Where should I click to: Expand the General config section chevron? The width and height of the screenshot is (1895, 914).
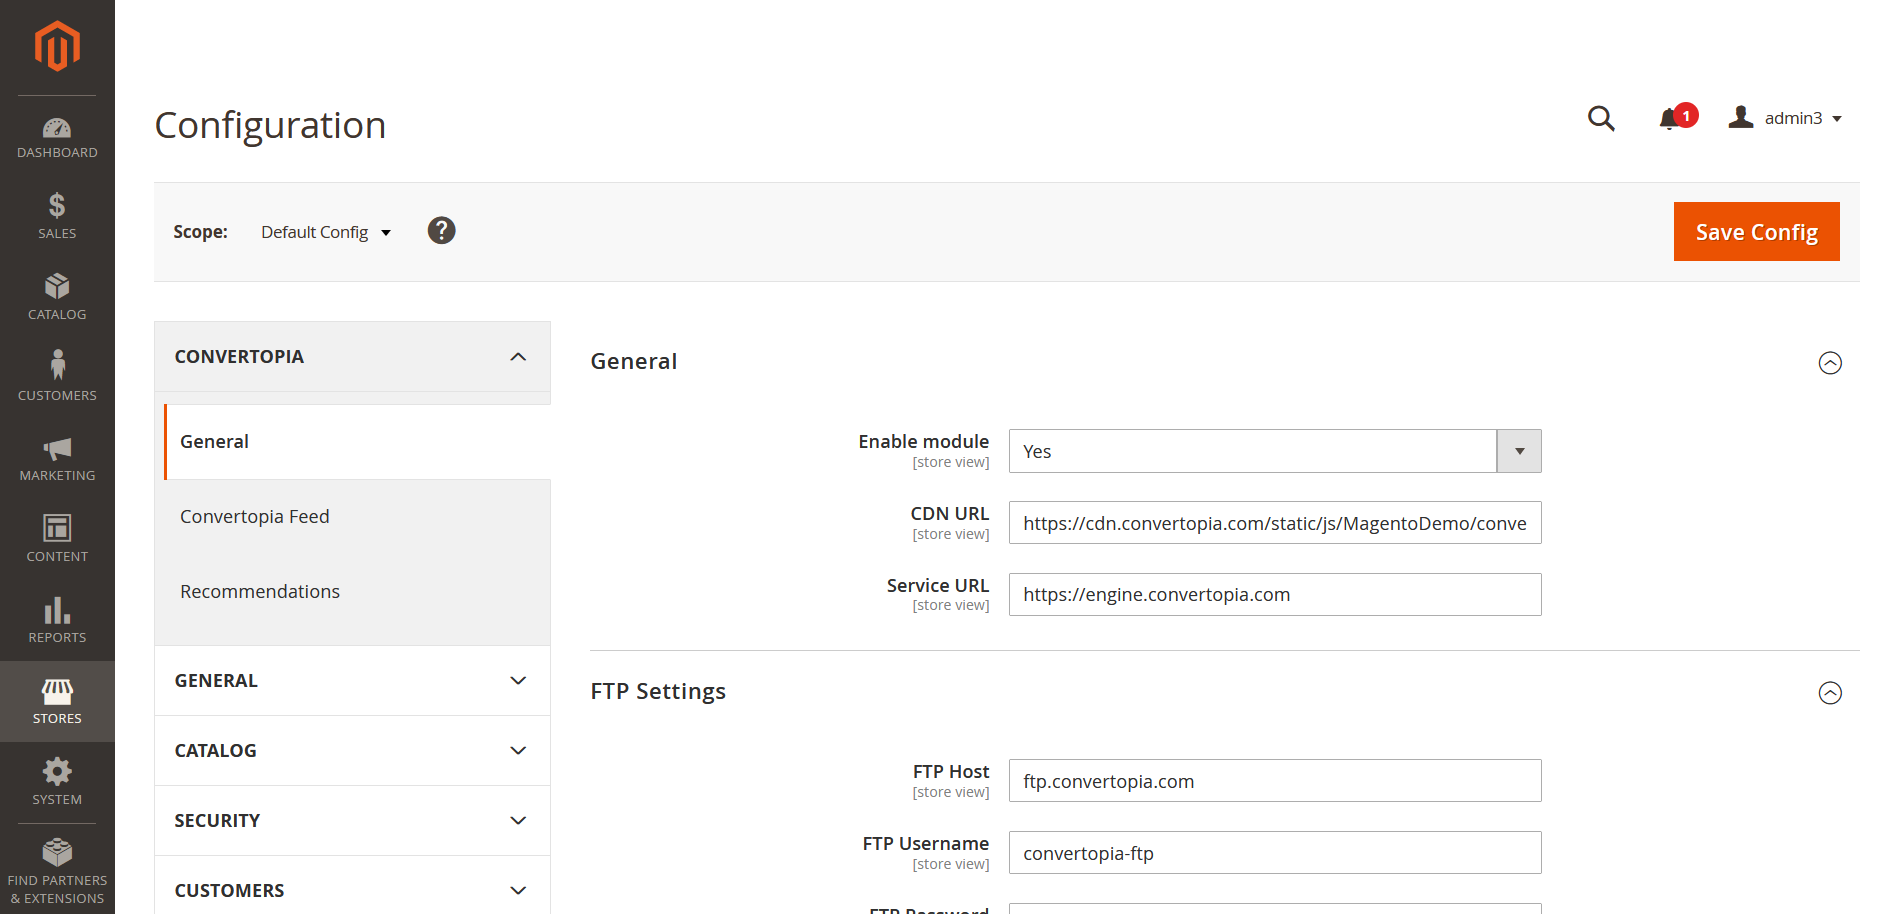(518, 681)
